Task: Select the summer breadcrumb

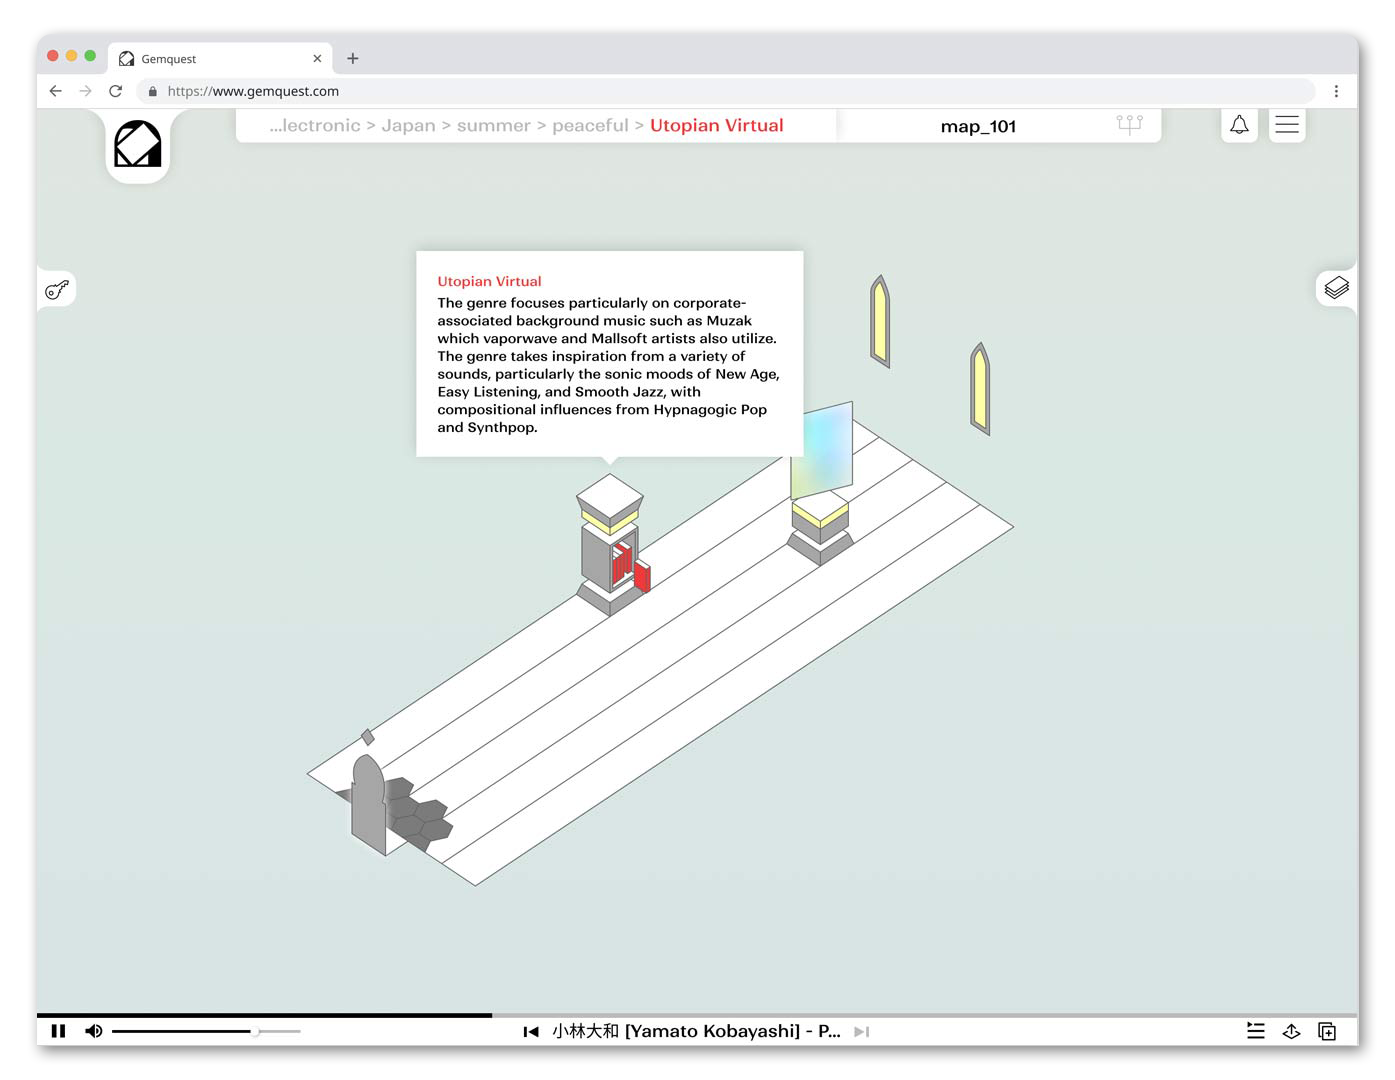Action: click(x=493, y=126)
